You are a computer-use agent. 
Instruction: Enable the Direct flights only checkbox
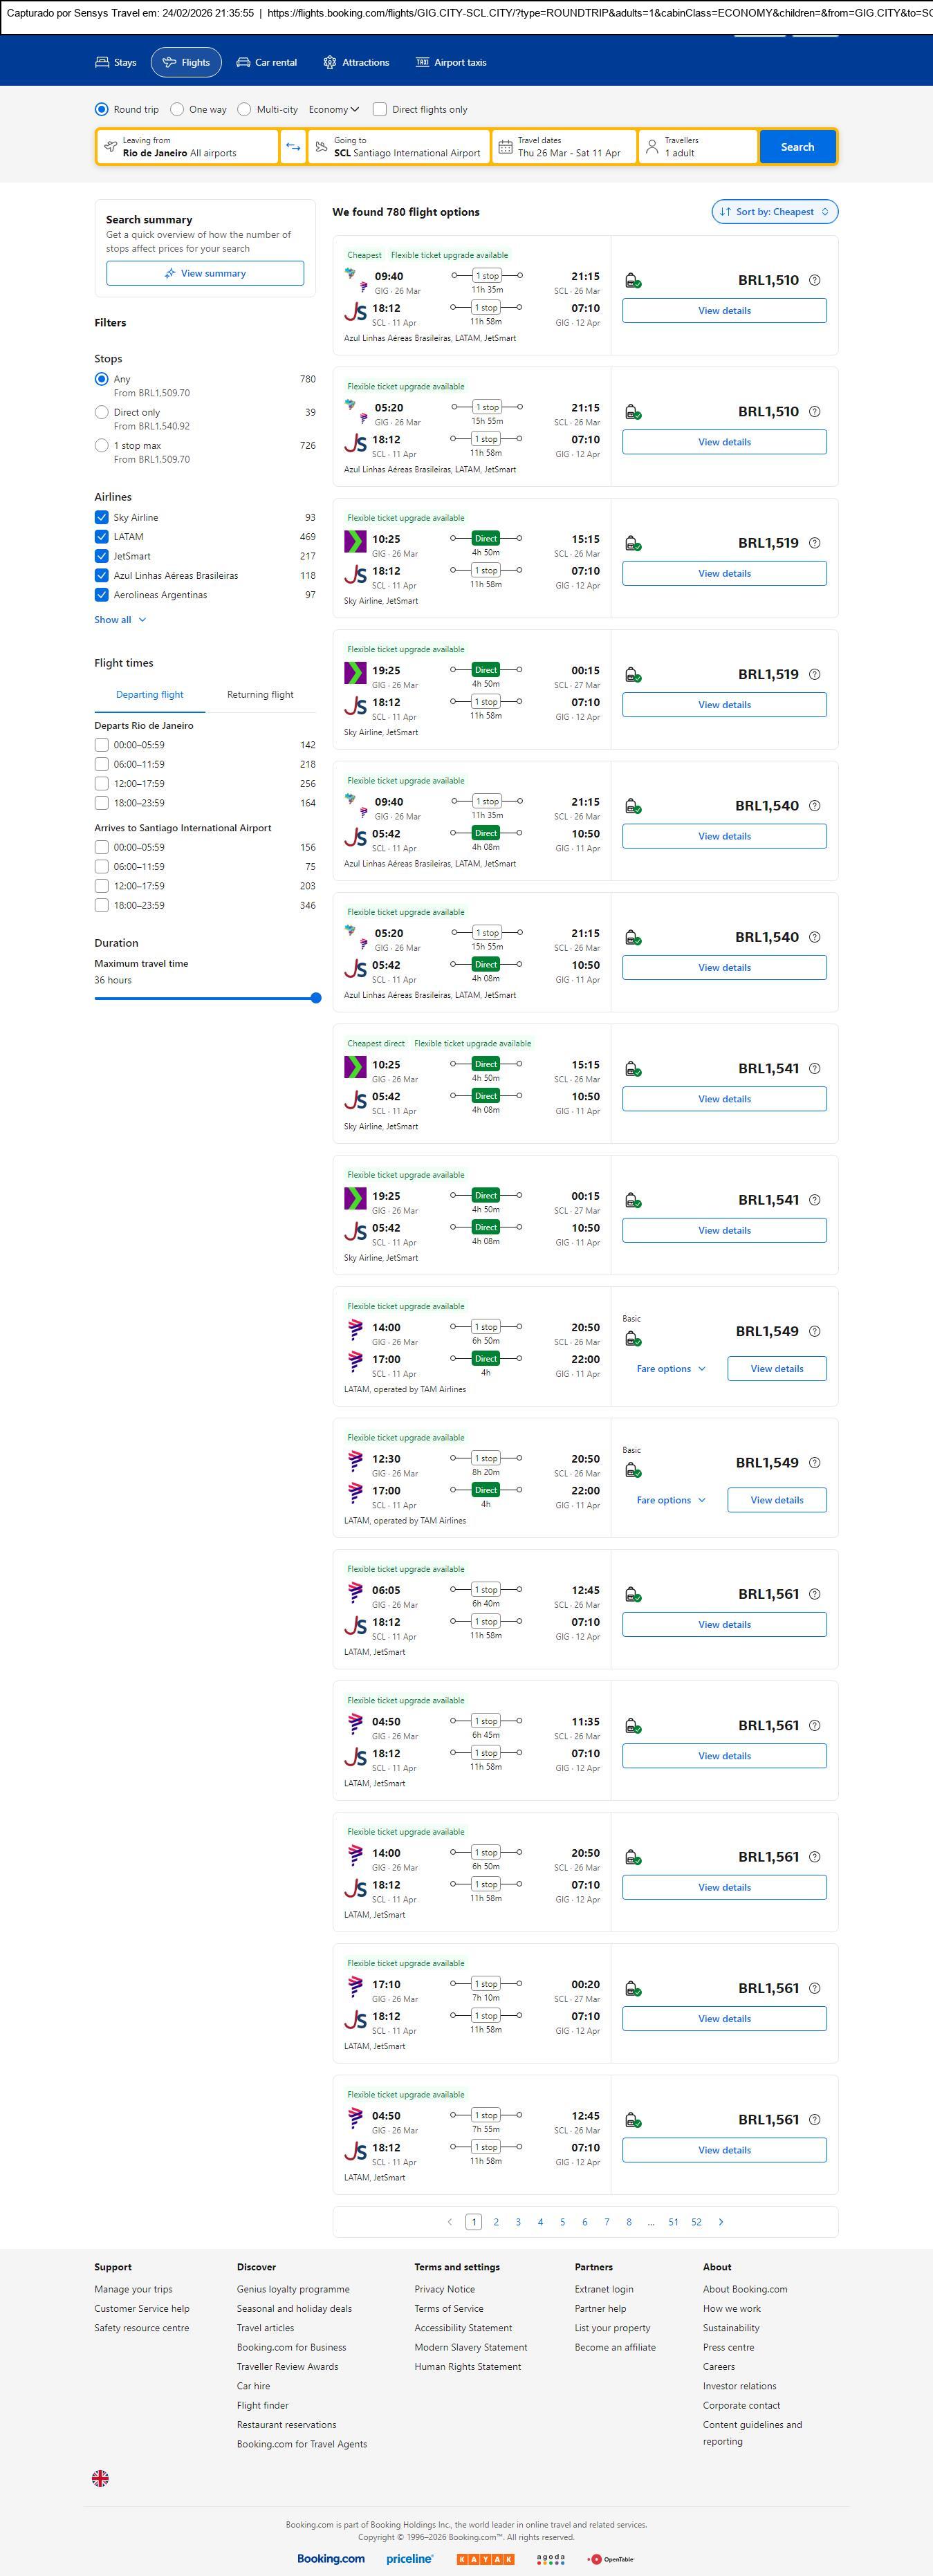(x=380, y=109)
